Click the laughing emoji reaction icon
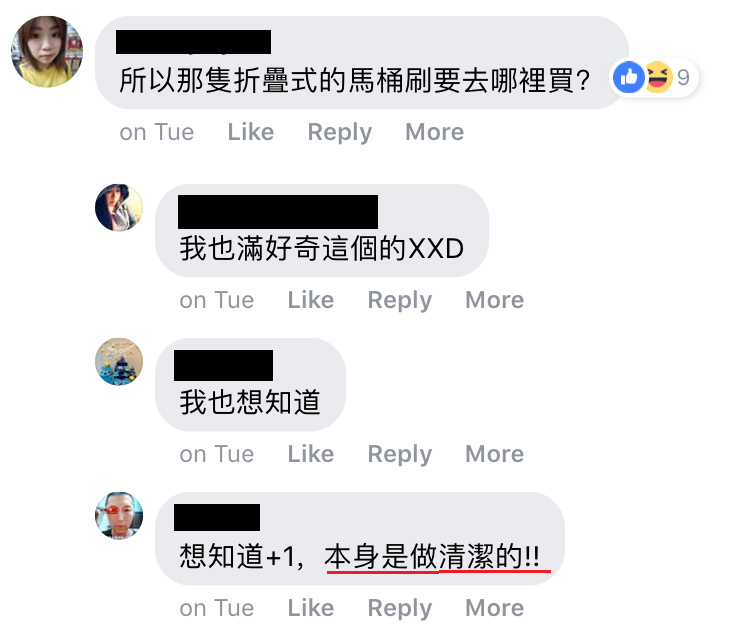Image resolution: width=745 pixels, height=629 pixels. coord(658,77)
